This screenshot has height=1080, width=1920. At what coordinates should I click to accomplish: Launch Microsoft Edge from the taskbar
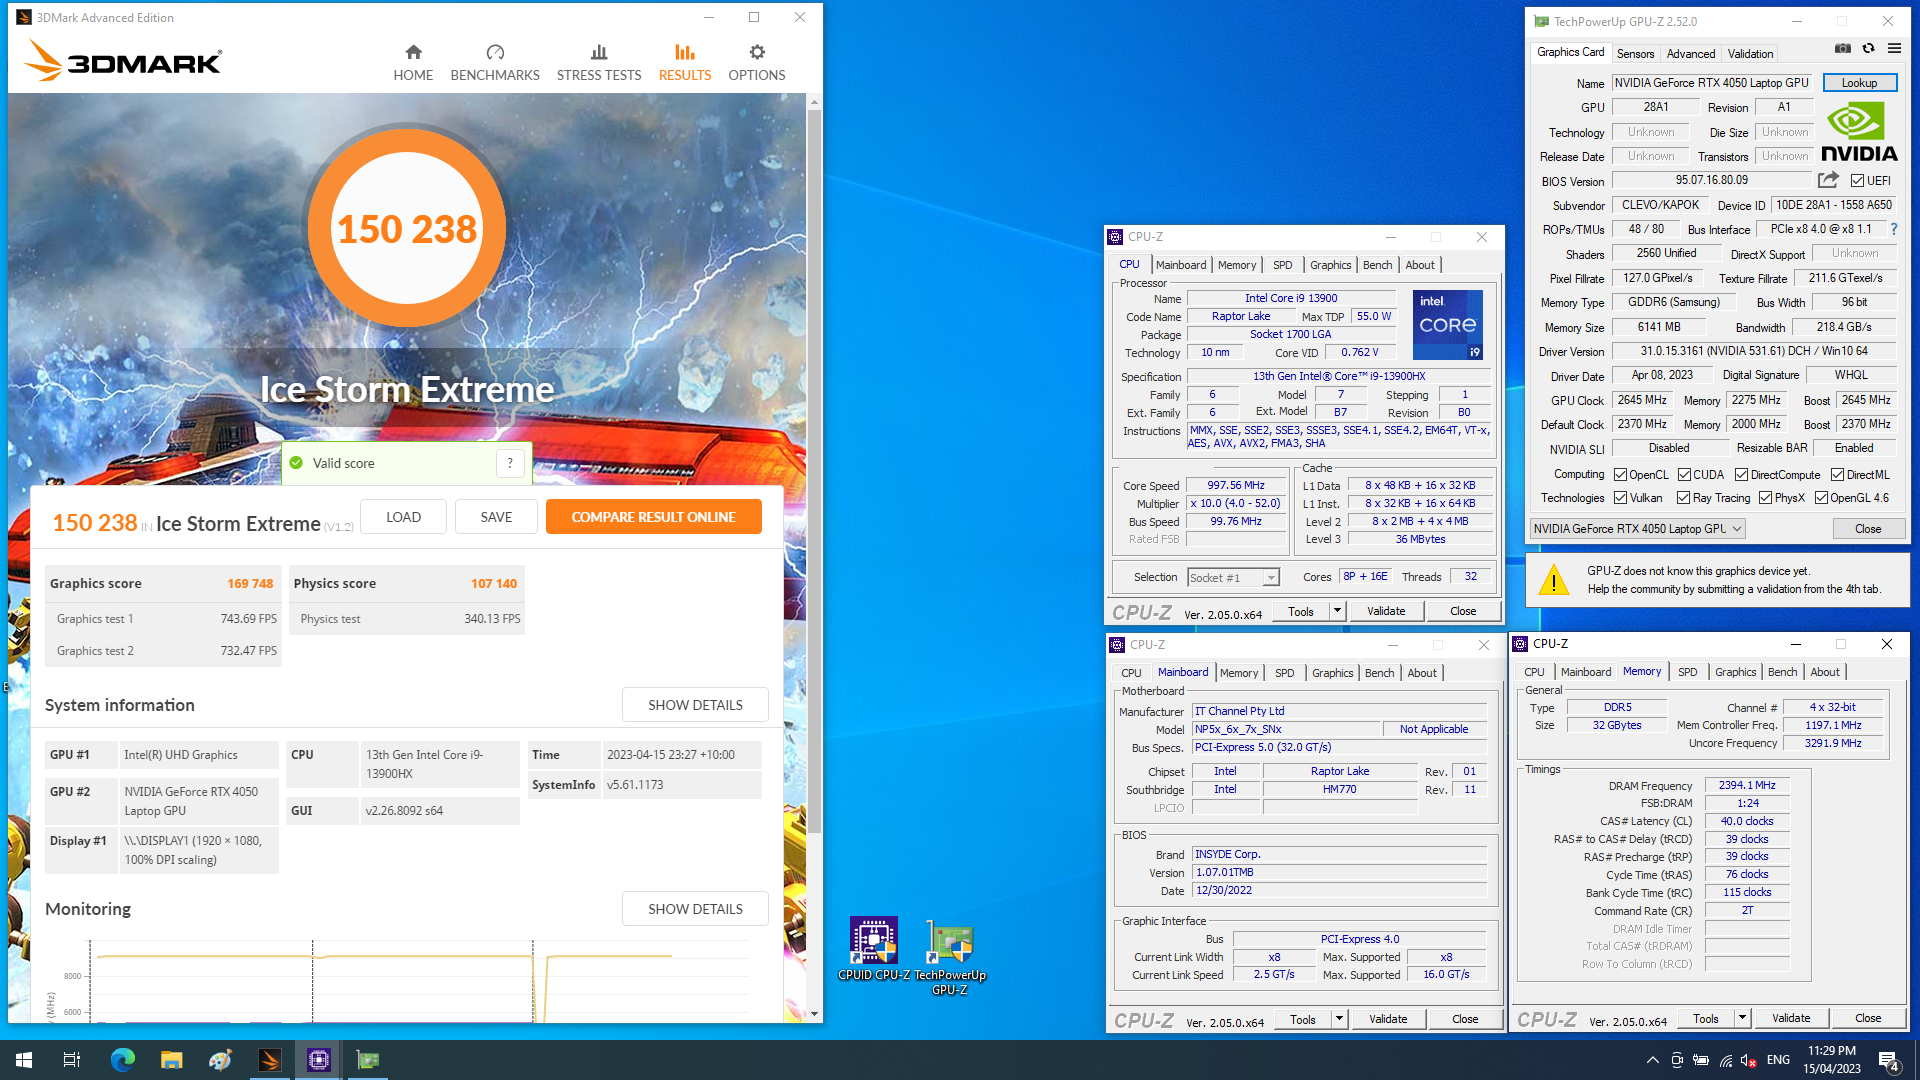[x=122, y=1060]
